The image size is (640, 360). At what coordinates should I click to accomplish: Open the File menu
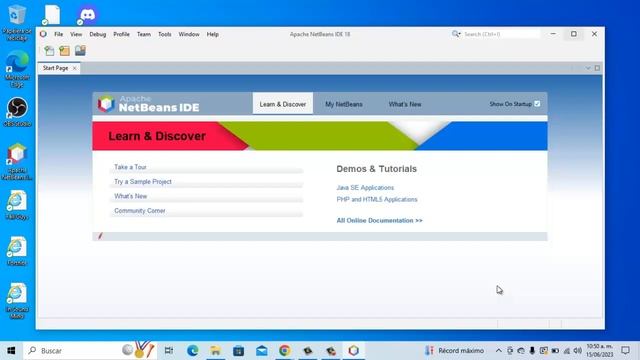point(59,34)
